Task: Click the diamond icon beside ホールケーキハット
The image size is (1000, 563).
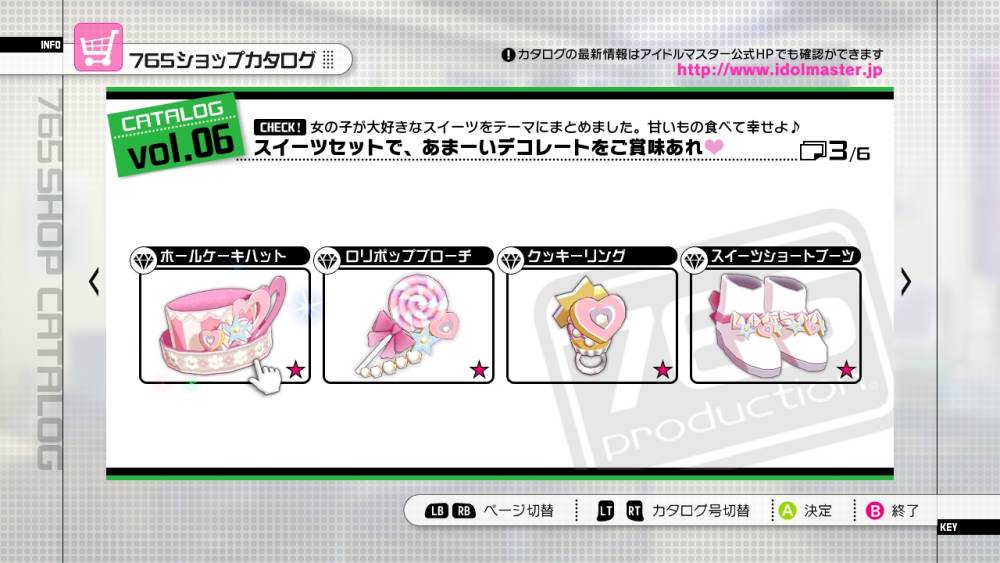Action: (143, 261)
